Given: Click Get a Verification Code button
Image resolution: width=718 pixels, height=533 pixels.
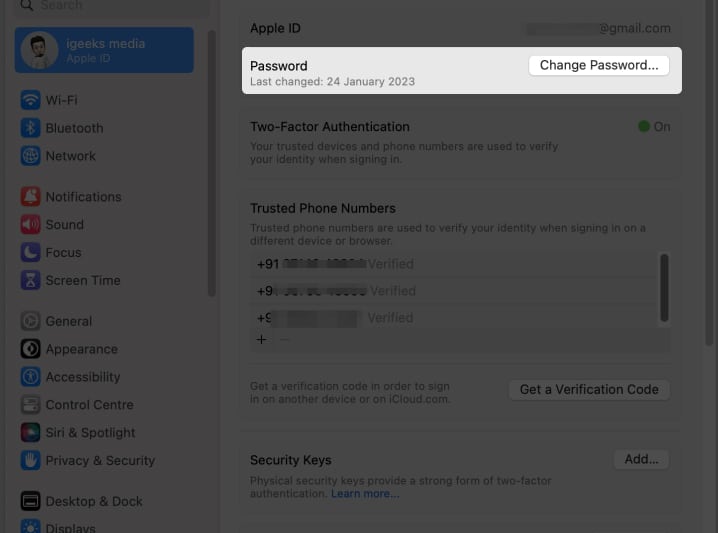Looking at the screenshot, I should click(589, 389).
